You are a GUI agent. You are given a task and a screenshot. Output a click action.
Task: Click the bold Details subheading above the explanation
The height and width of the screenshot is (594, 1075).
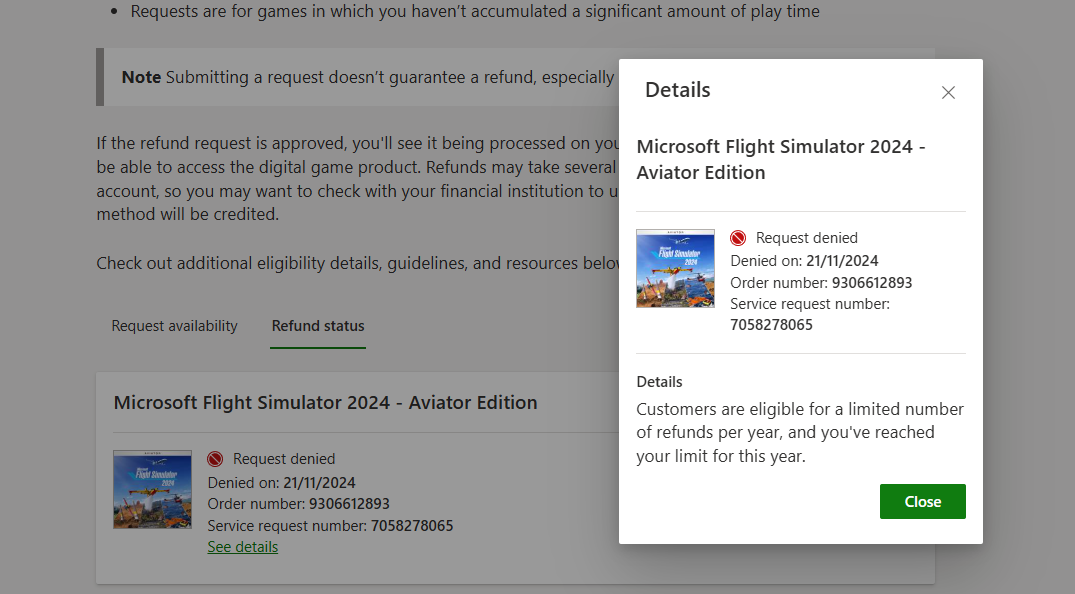coord(660,381)
